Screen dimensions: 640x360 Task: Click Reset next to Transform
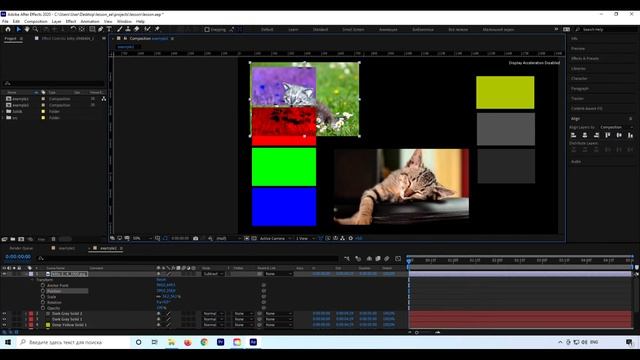pyautogui.click(x=161, y=280)
